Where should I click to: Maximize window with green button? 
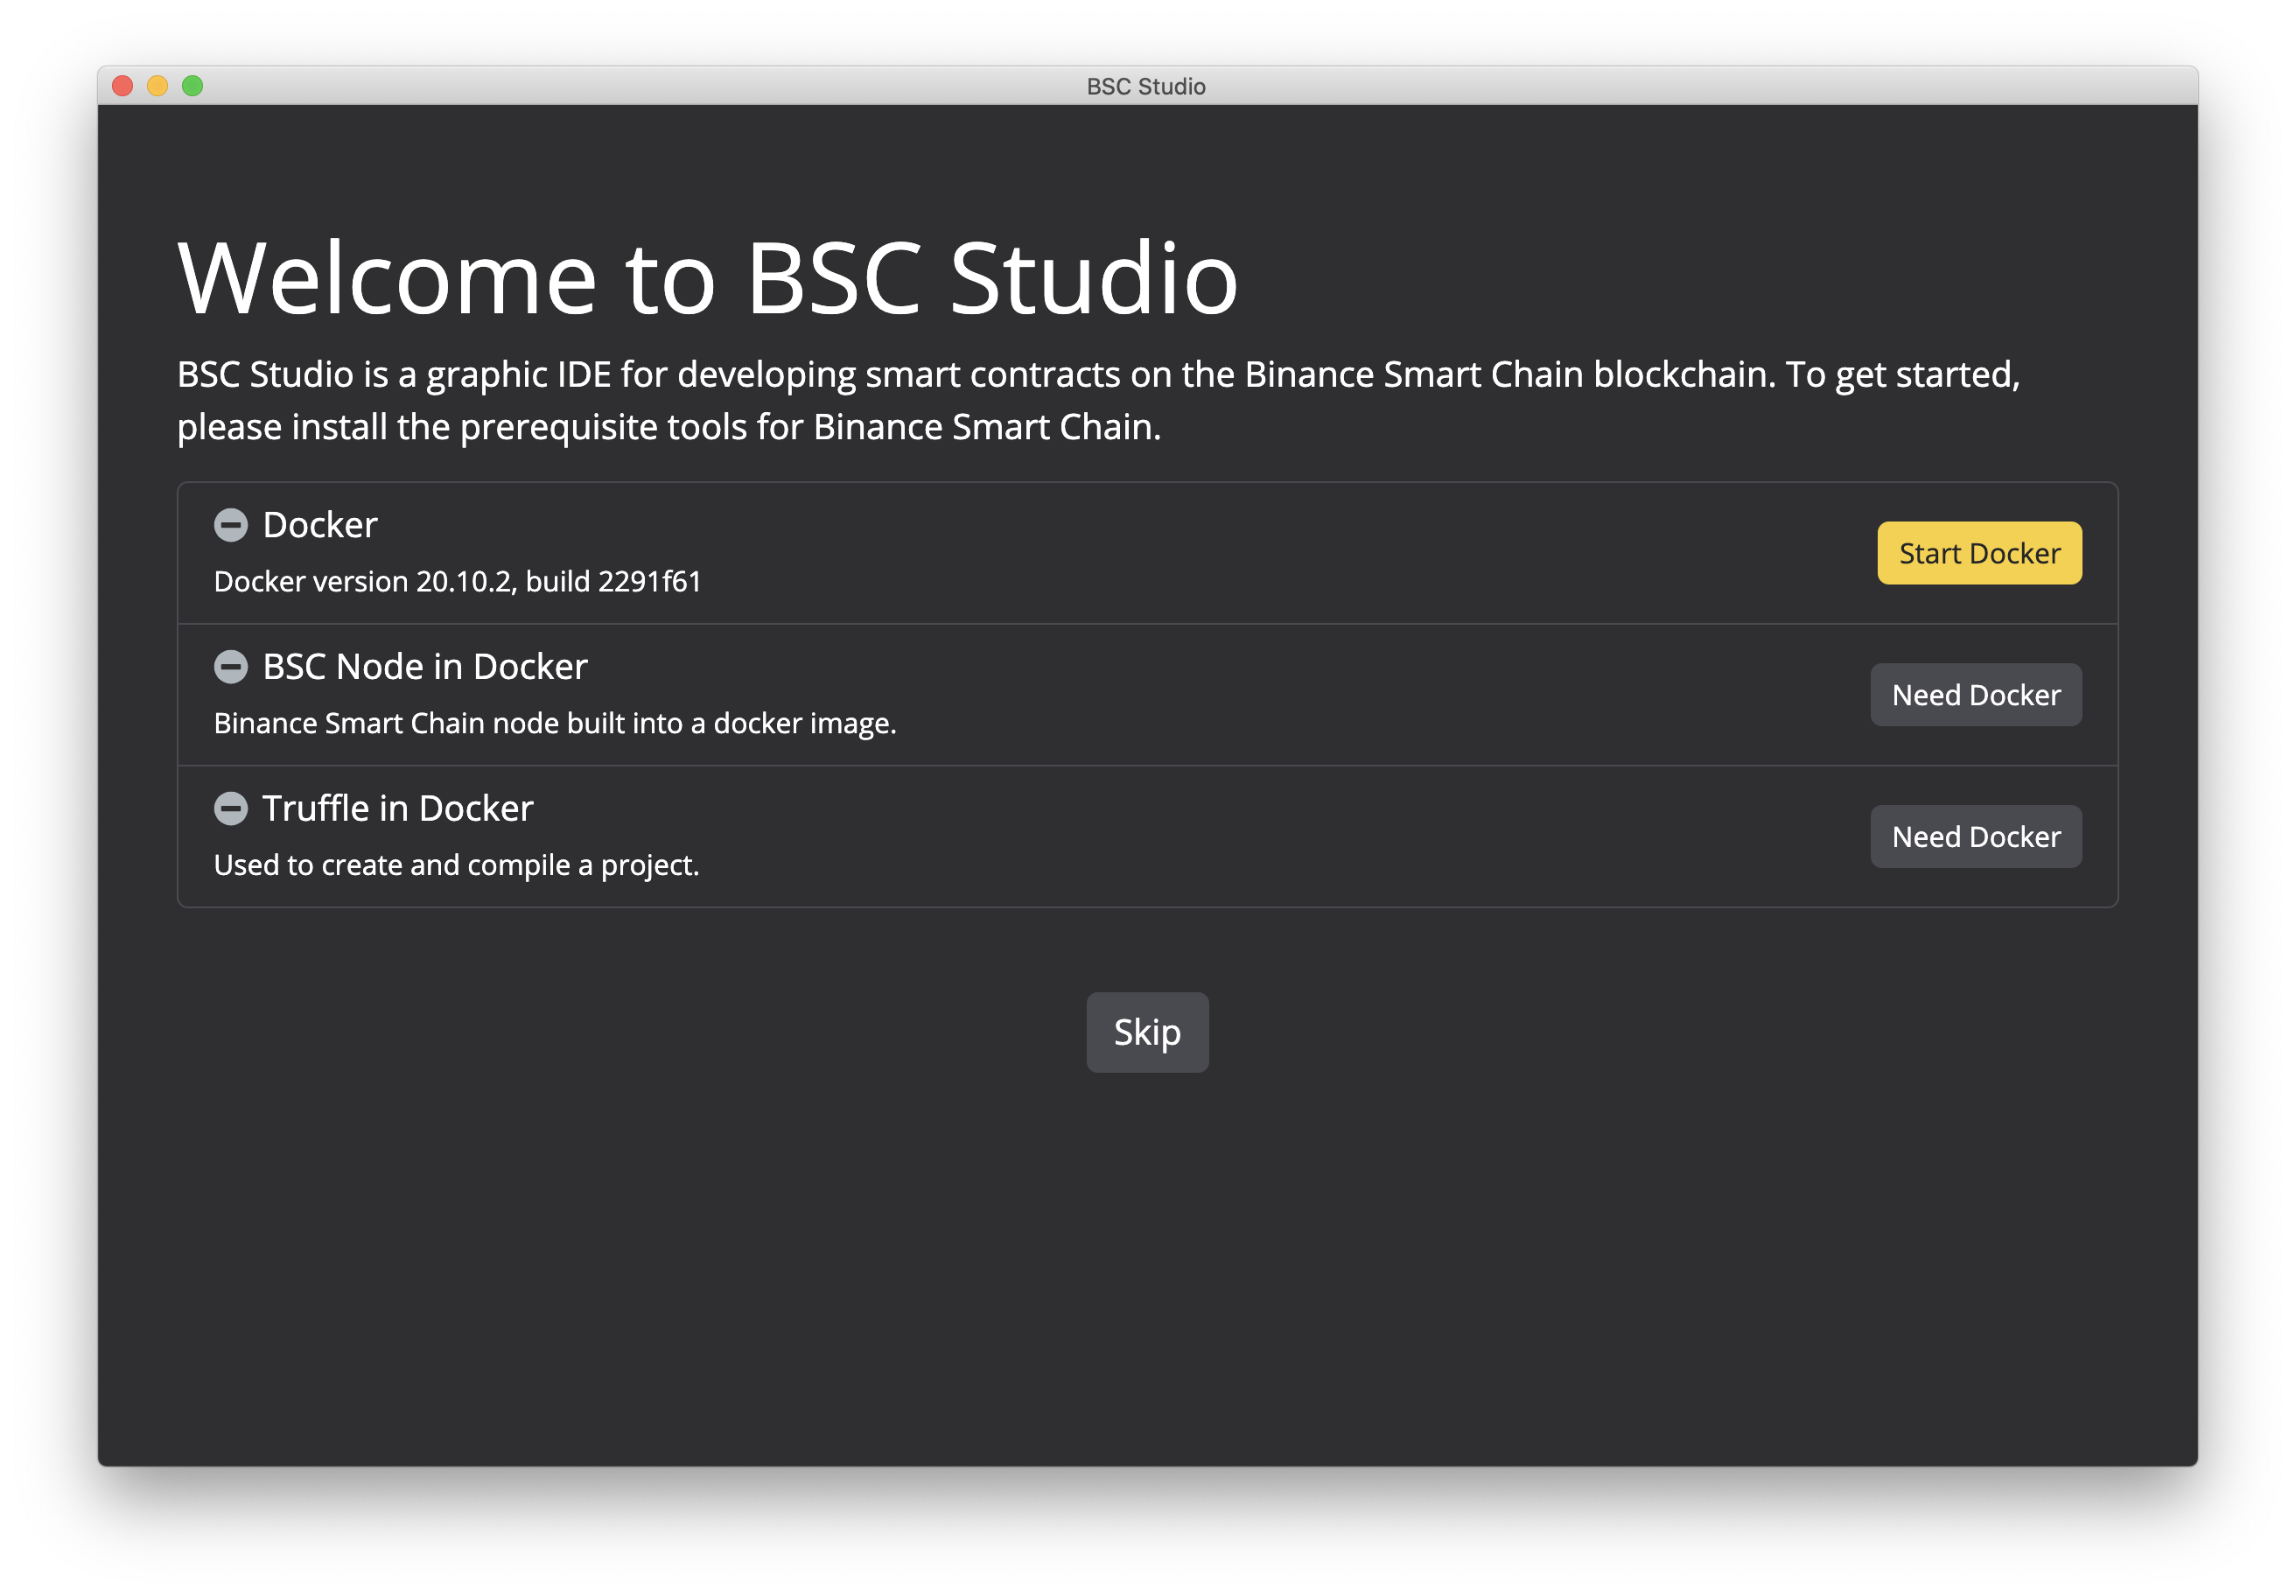click(x=193, y=86)
